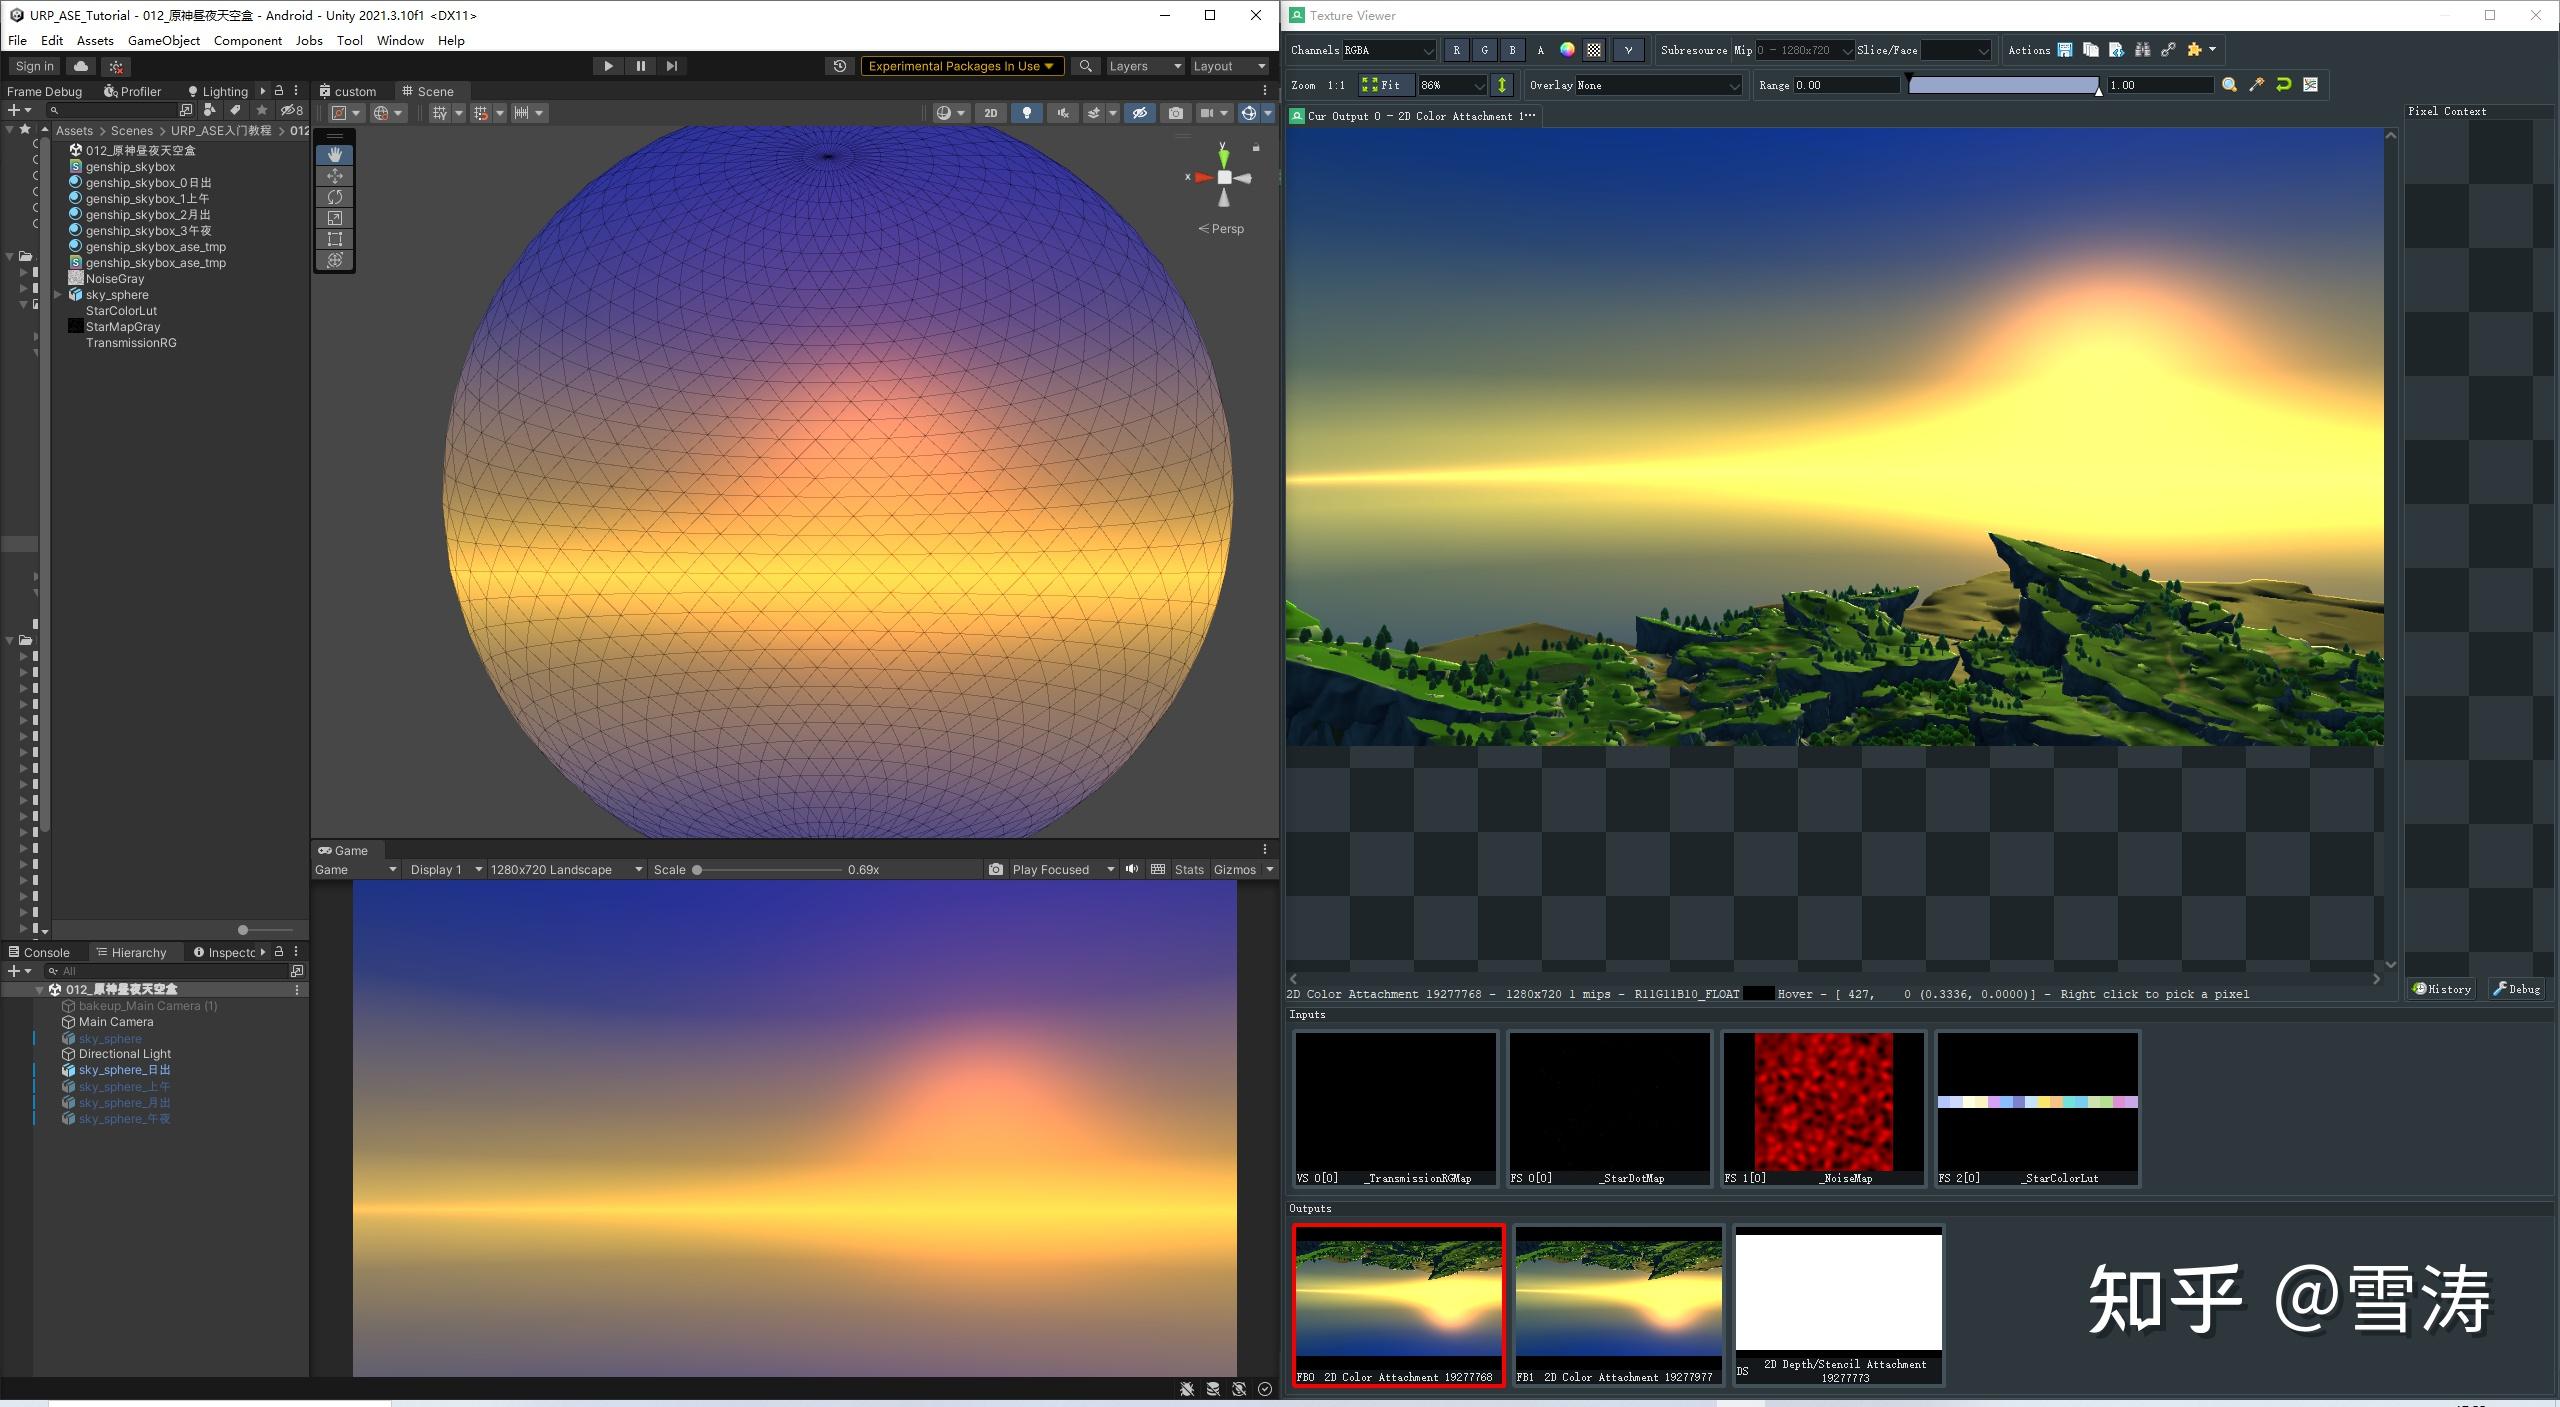Select the pixel picker eyedropper in Texture Viewer
Viewport: 2560px width, 1407px height.
(2256, 85)
